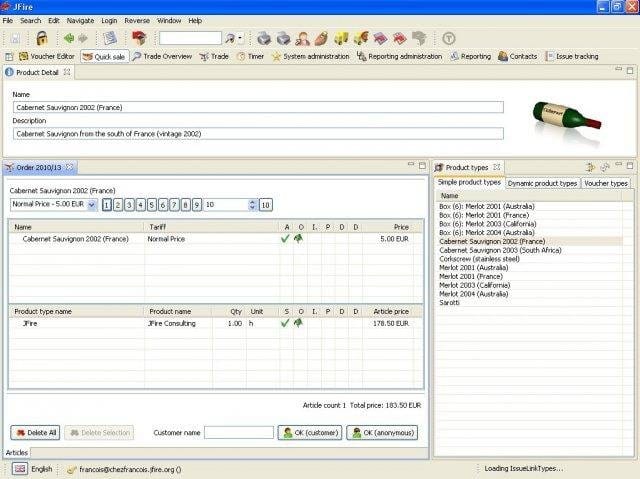640x479 pixels.
Task: Switch to the Quick sale perspective
Action: [104, 56]
